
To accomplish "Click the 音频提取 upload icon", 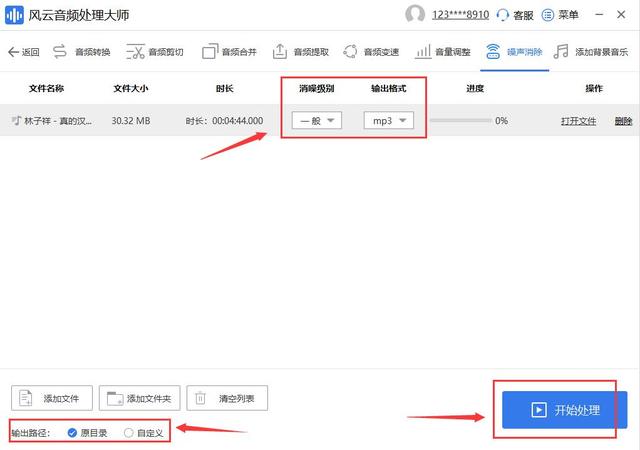I will coord(280,52).
